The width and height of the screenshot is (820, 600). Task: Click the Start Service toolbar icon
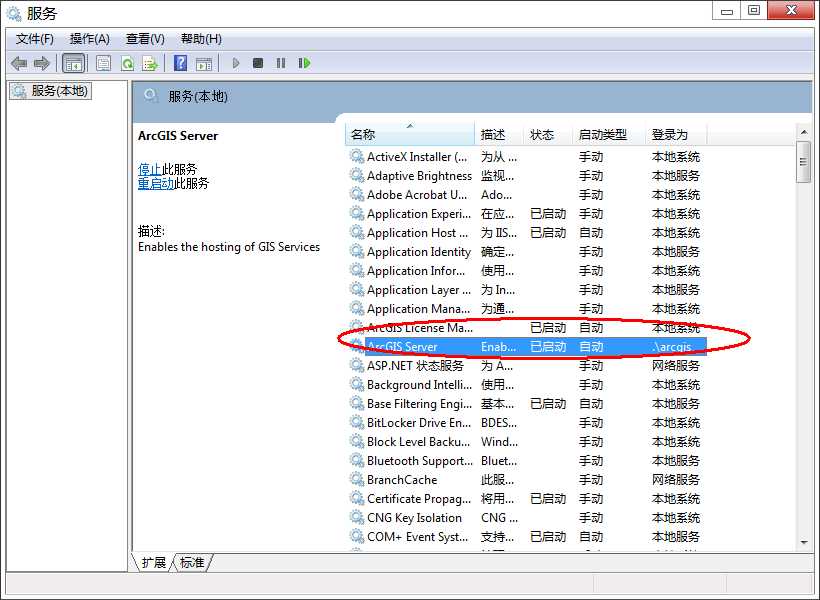click(x=234, y=63)
